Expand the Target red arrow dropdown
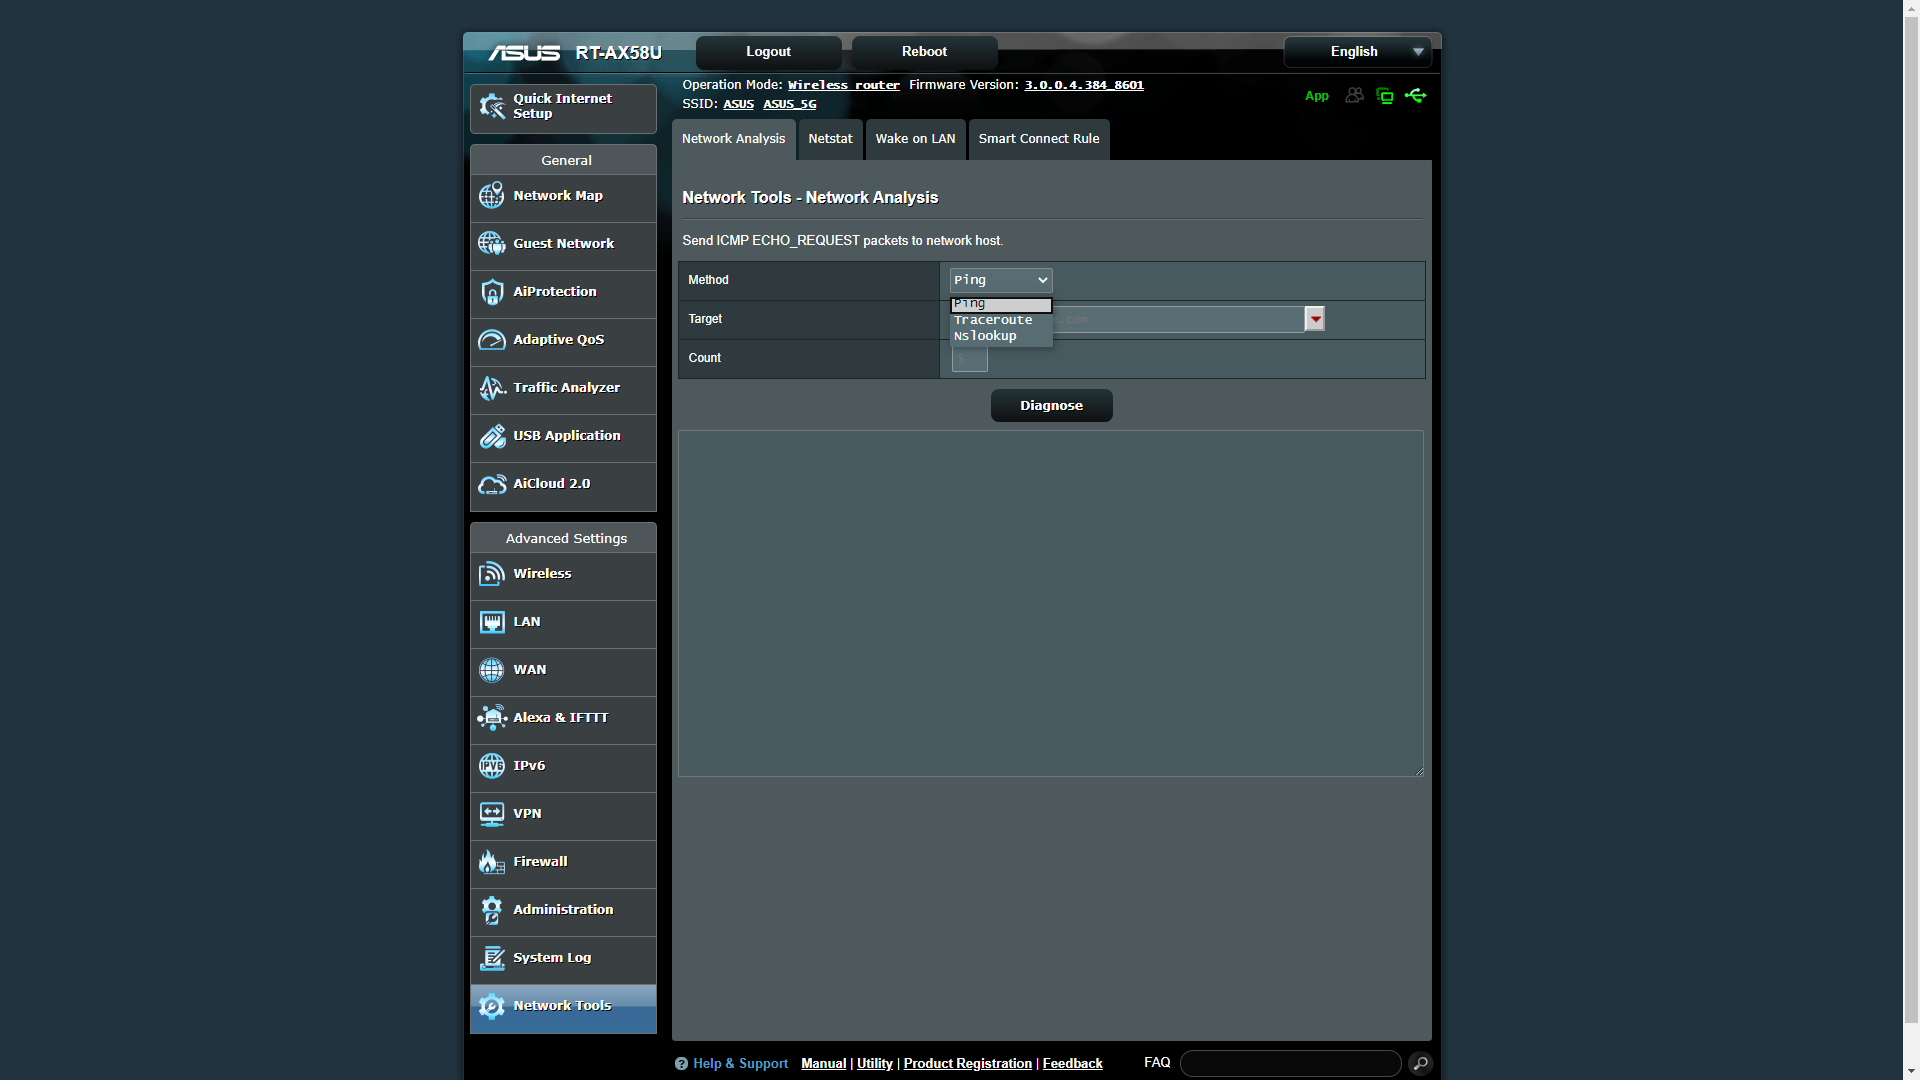 coord(1315,319)
